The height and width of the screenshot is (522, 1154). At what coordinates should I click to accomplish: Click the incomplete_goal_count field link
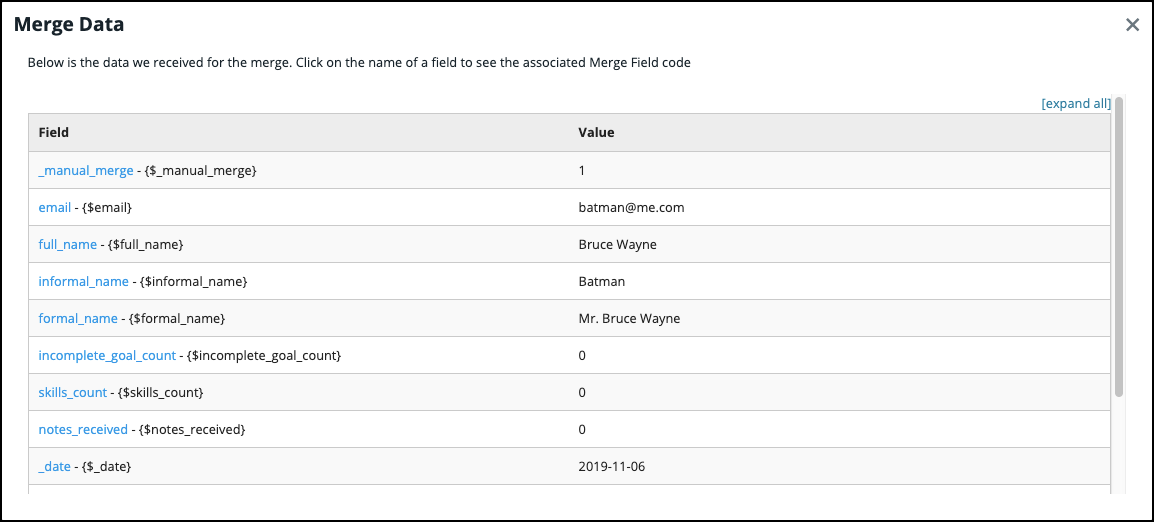coord(107,356)
